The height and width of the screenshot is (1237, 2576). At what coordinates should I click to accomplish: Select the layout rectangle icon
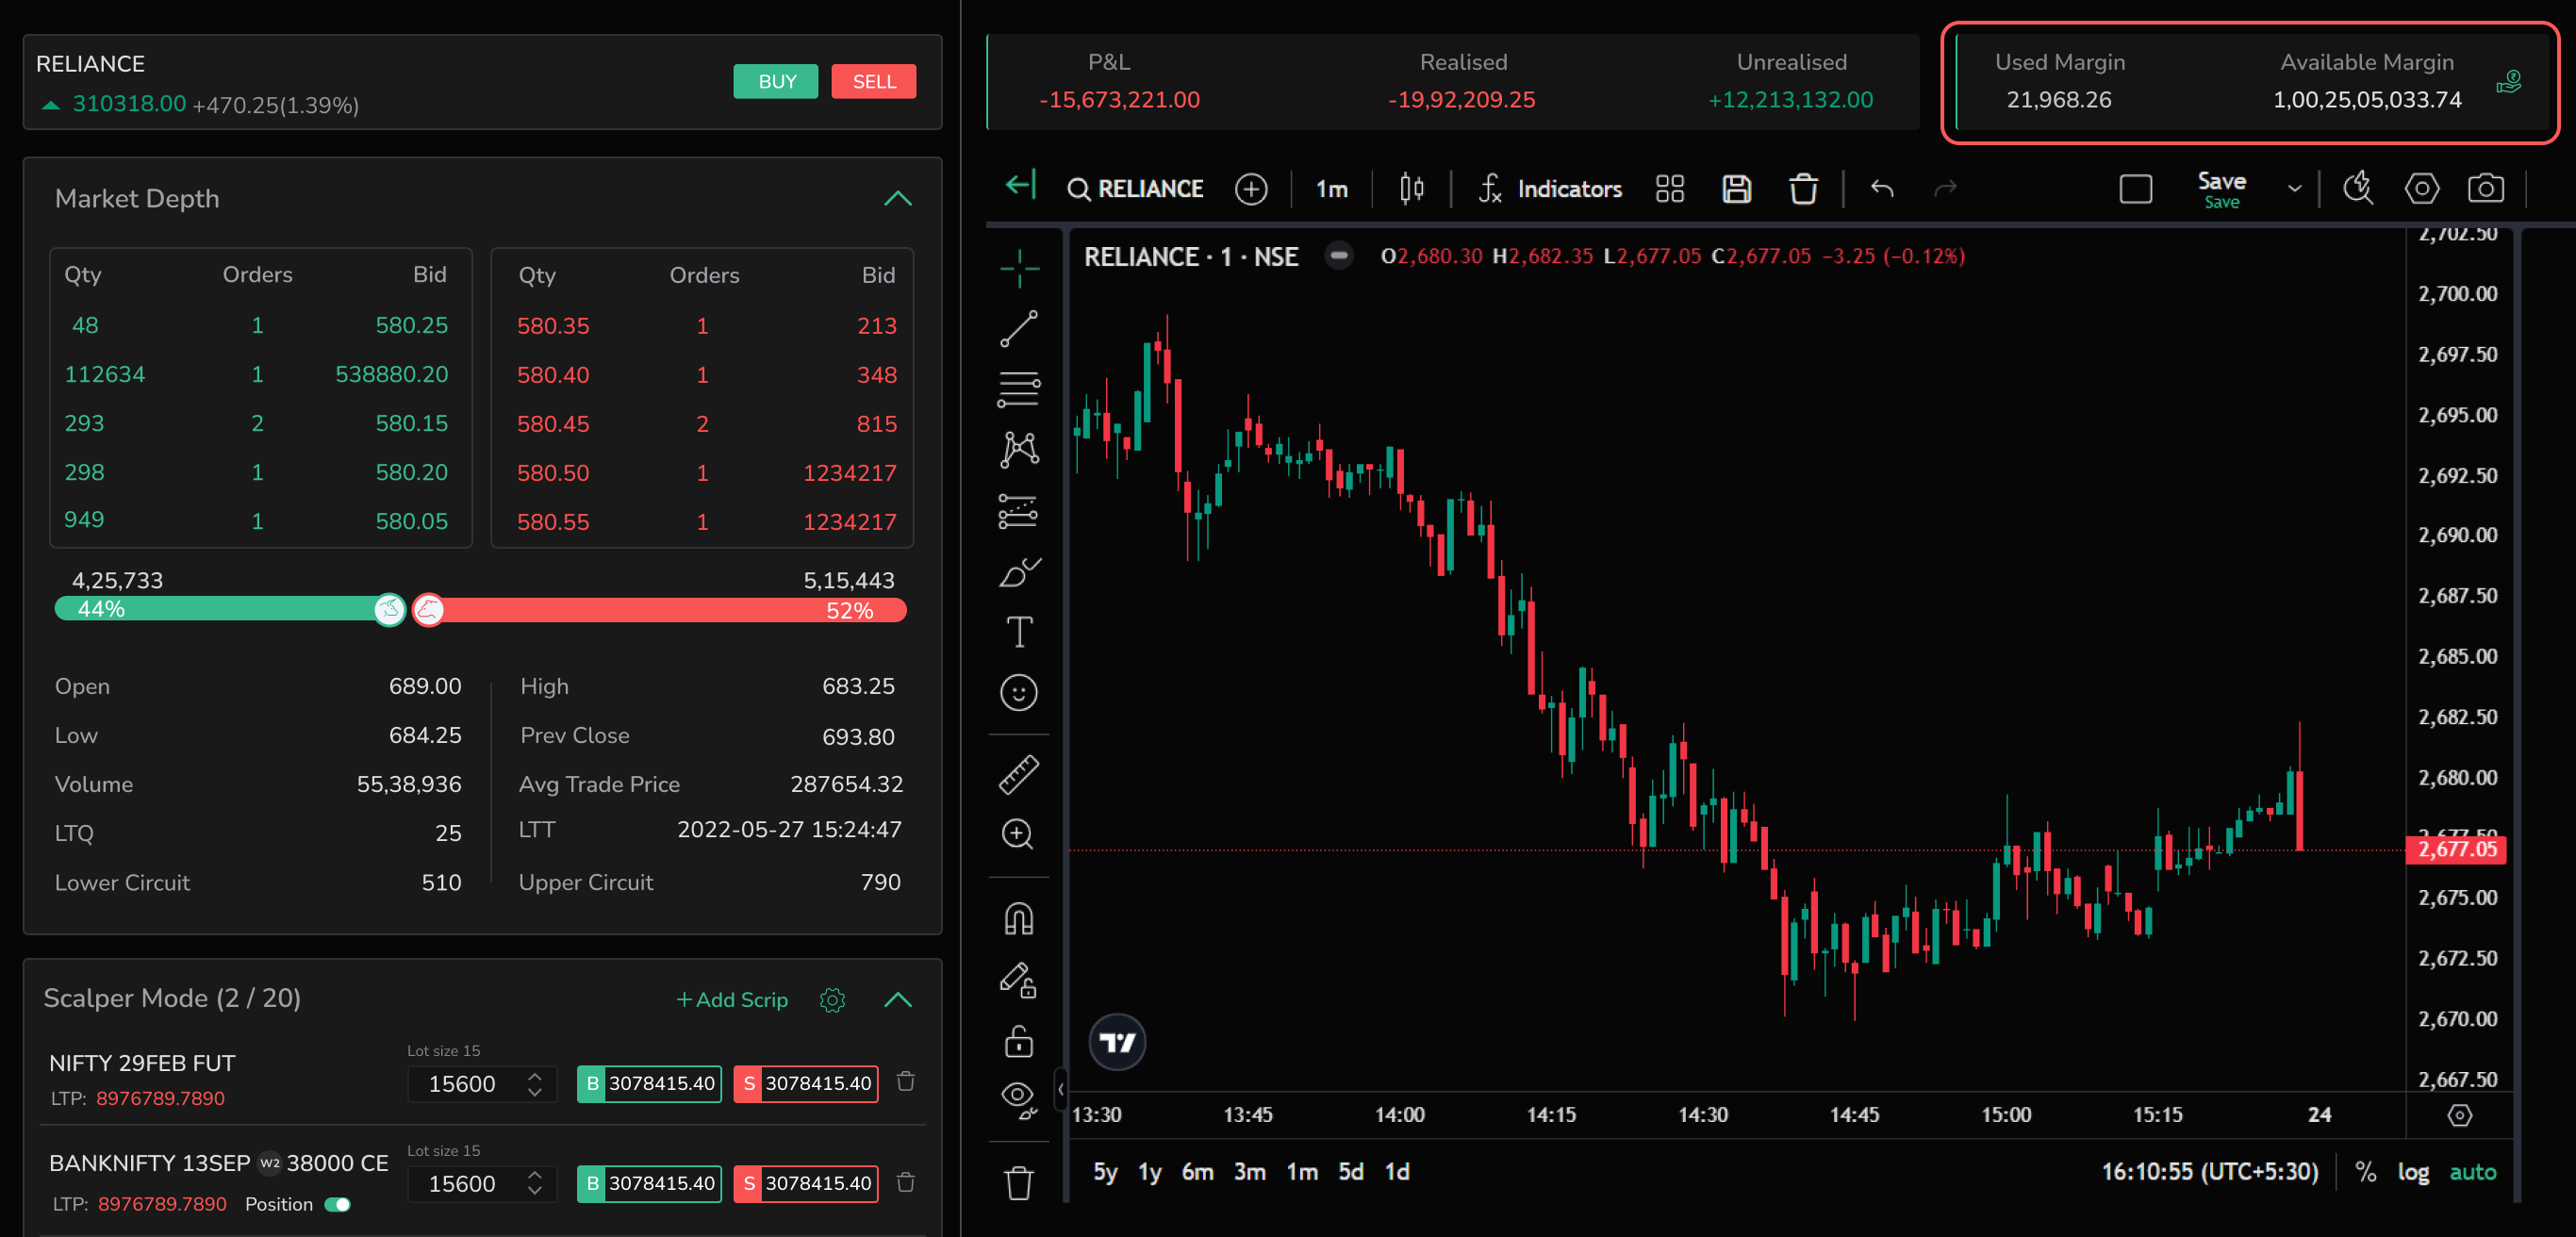(2136, 189)
